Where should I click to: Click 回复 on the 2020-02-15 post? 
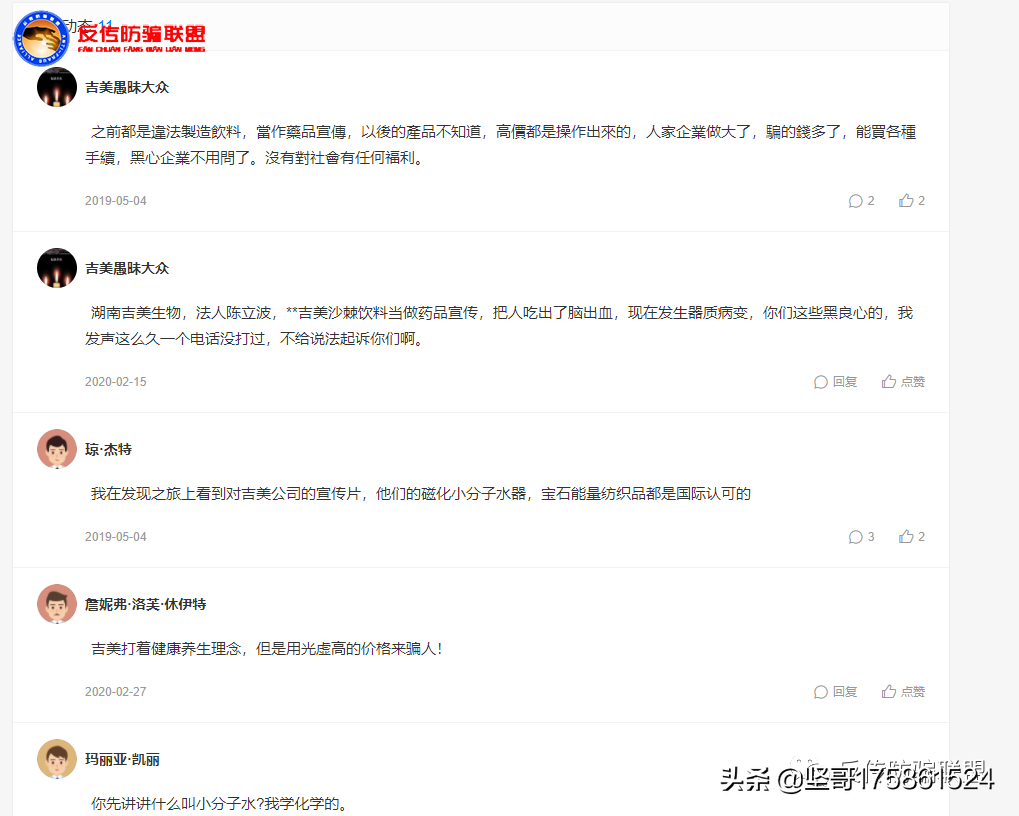(836, 382)
